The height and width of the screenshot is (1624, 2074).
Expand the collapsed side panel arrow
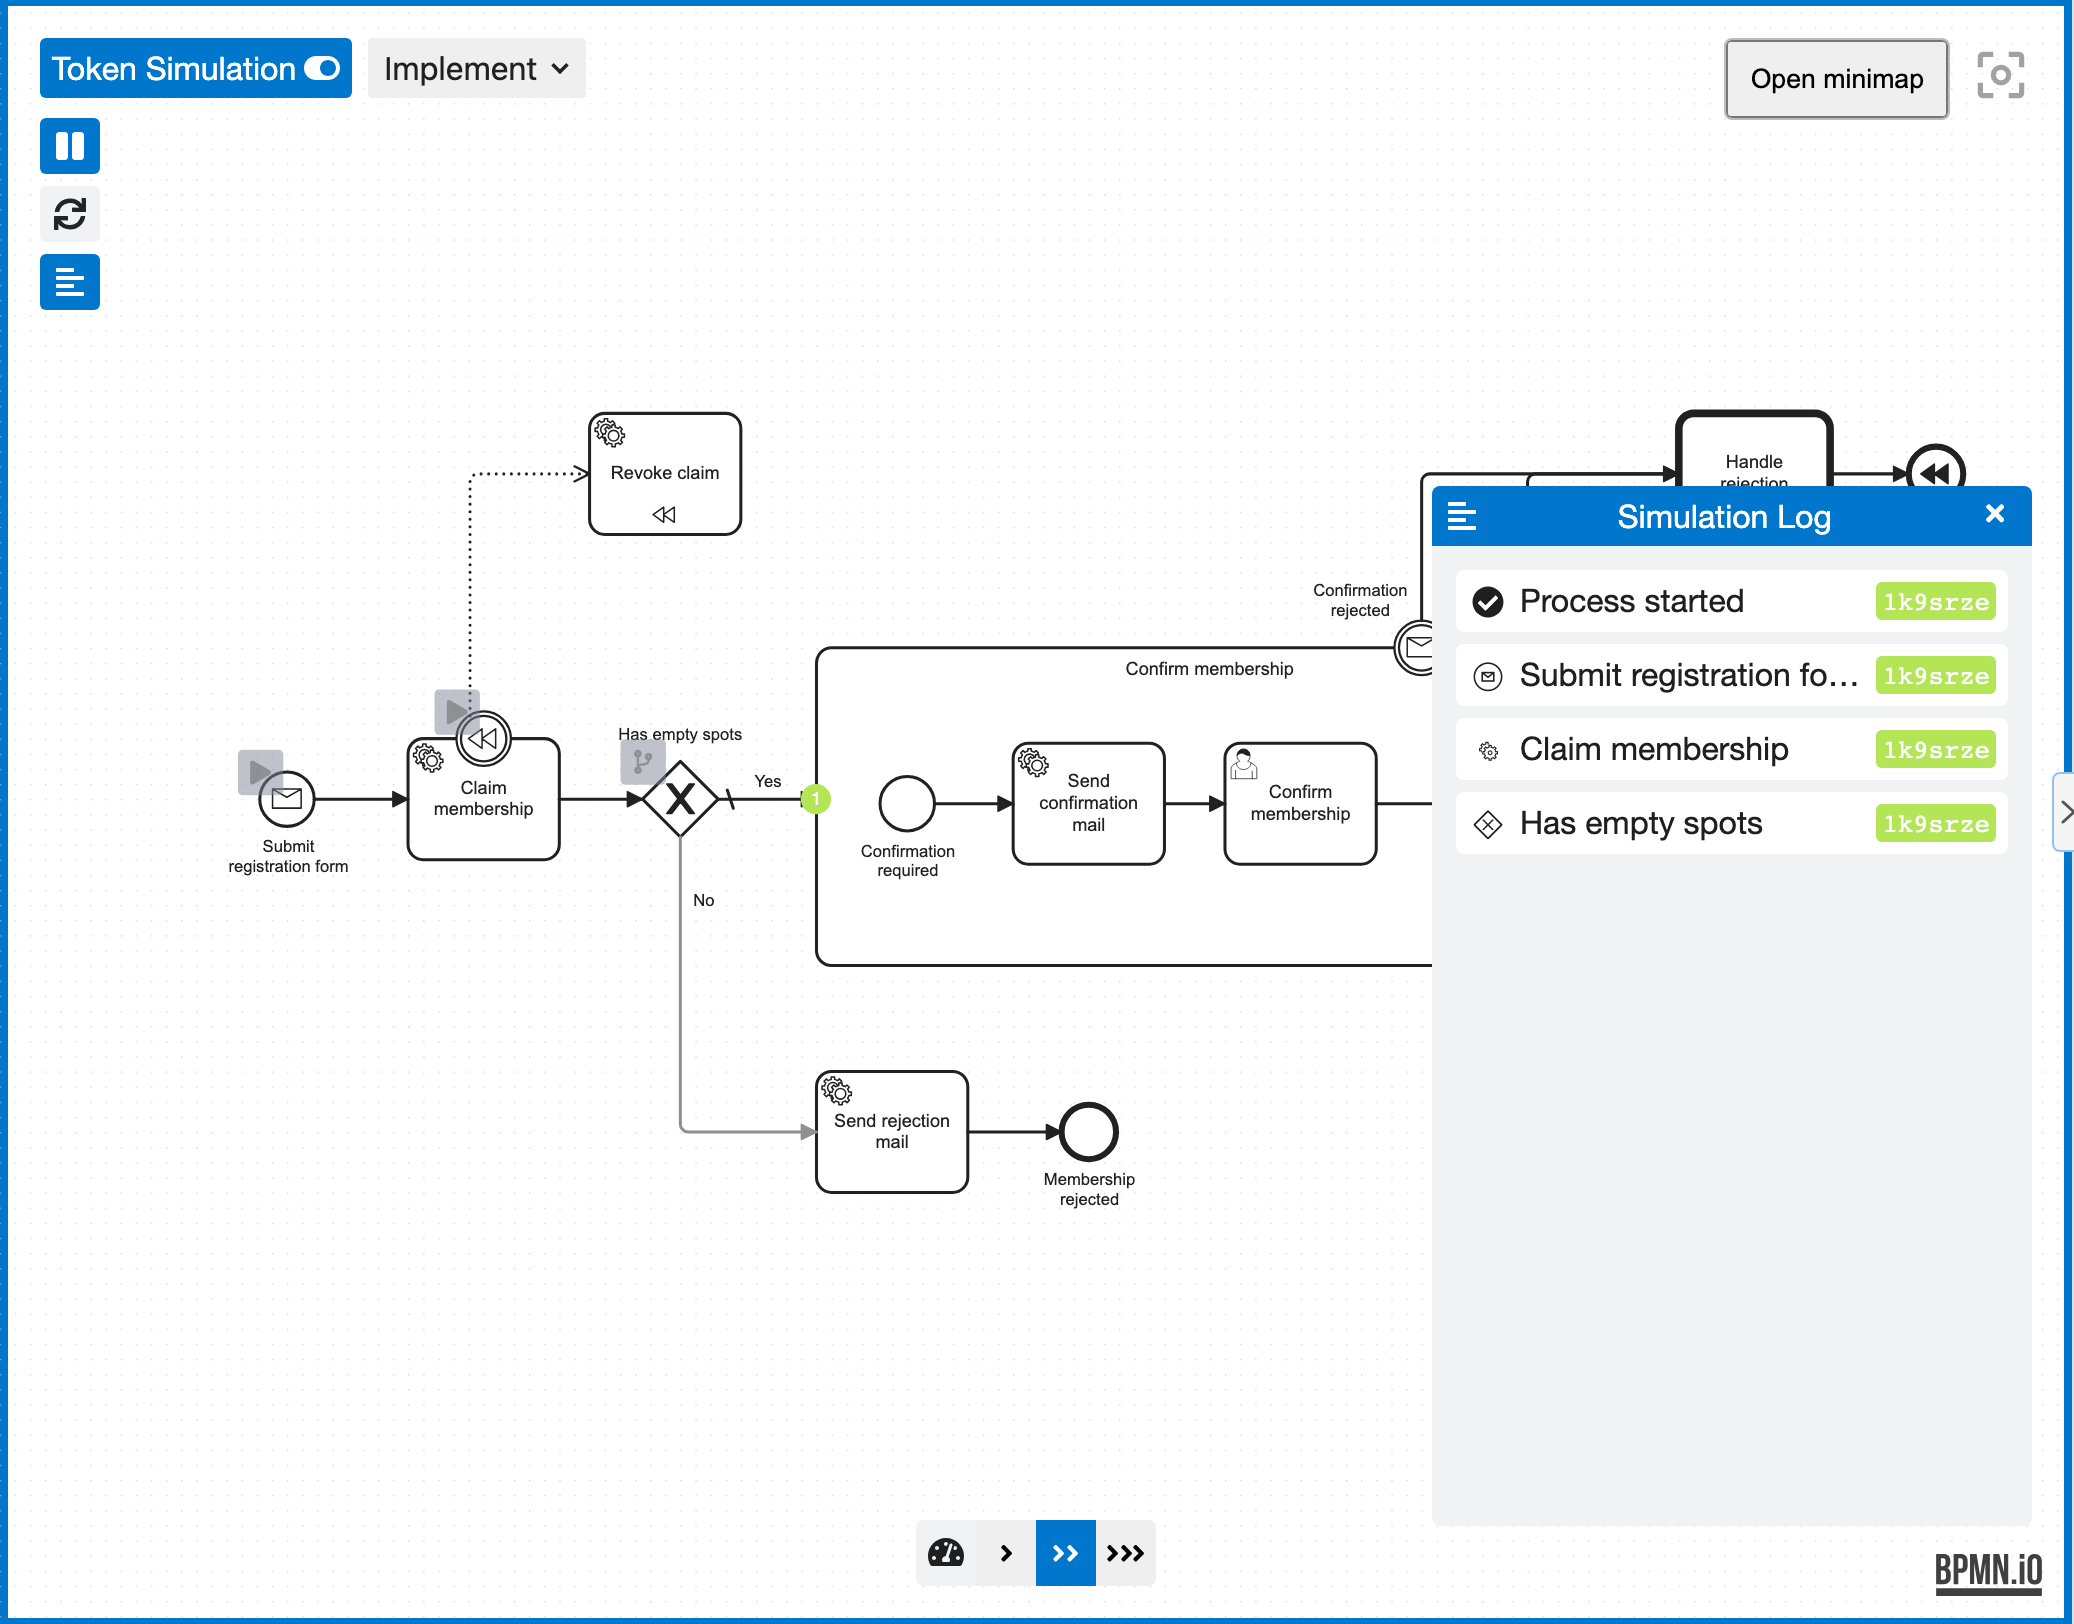coord(2064,812)
